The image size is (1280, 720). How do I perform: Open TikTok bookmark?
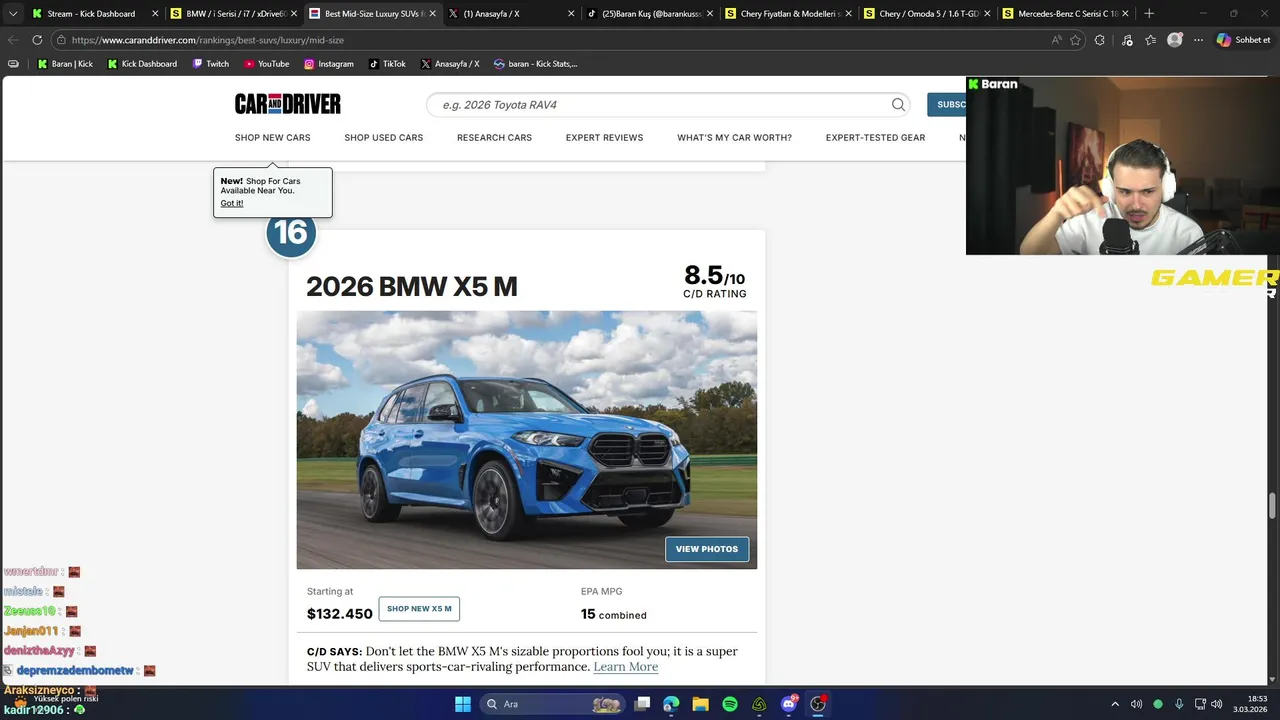tap(387, 64)
